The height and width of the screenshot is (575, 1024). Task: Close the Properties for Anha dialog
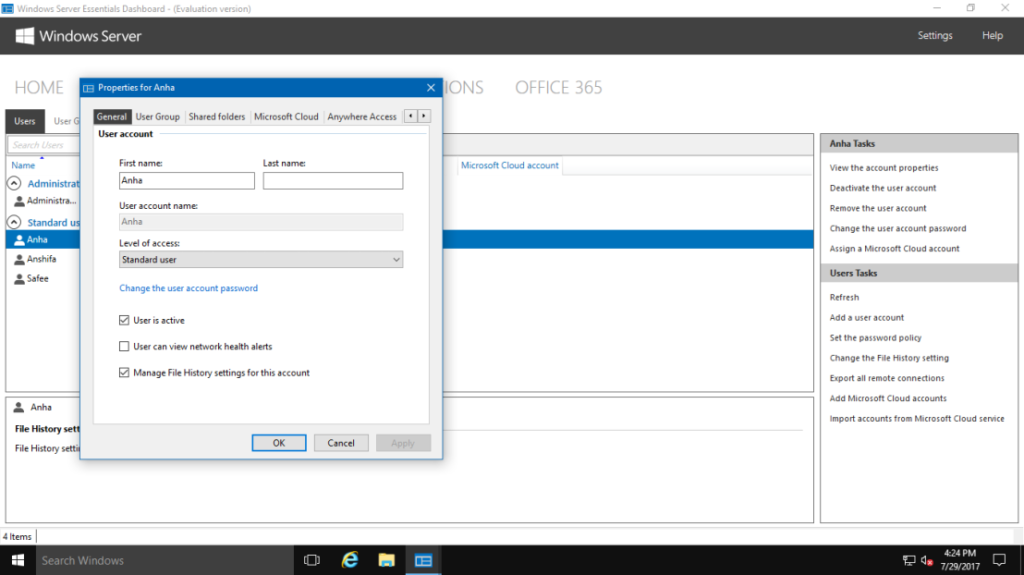(430, 88)
